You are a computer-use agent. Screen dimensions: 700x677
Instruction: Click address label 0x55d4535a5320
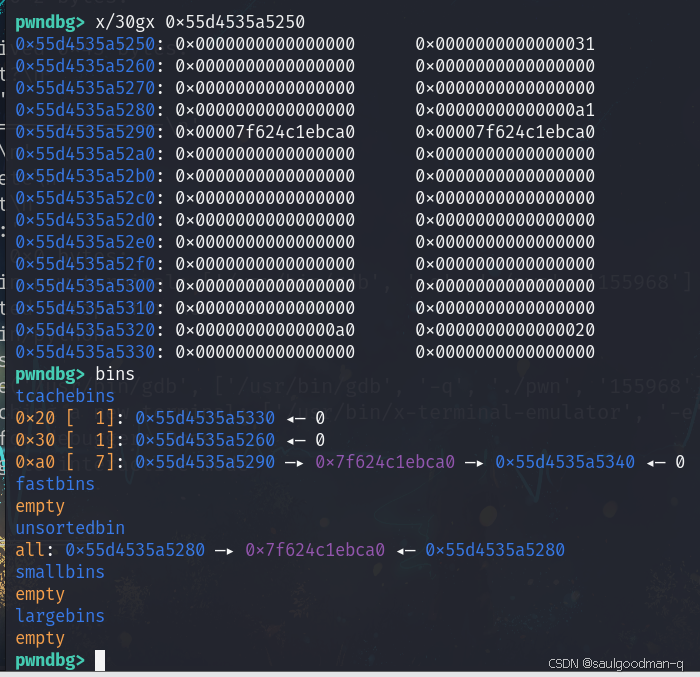[85, 330]
